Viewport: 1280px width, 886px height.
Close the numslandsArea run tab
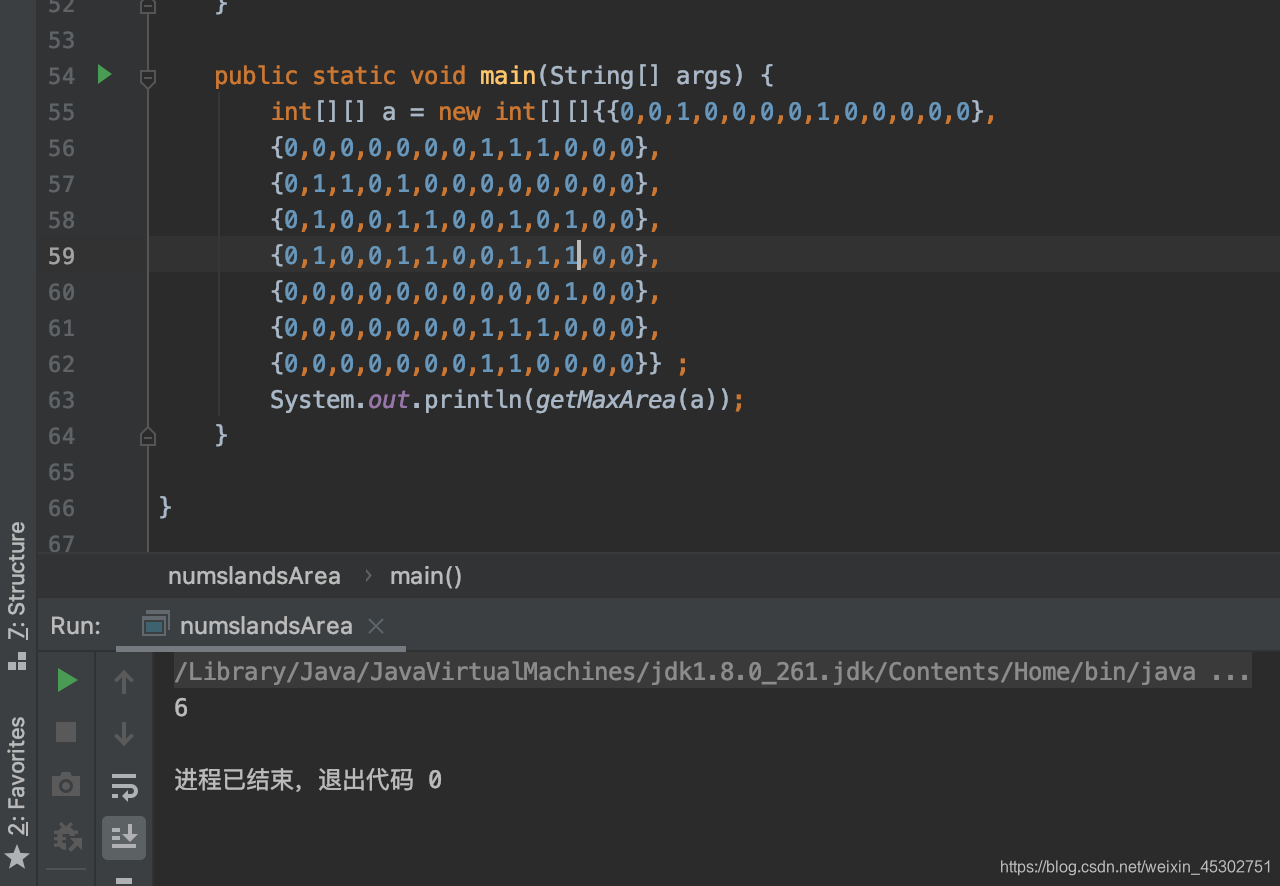pos(376,627)
